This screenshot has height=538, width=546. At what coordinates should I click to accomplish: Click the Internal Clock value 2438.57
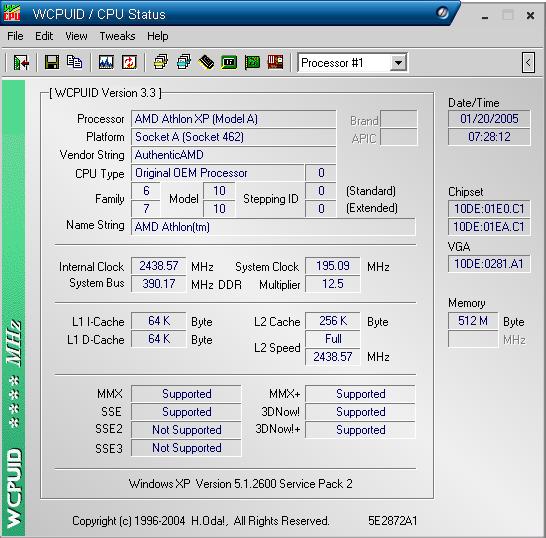tap(158, 266)
